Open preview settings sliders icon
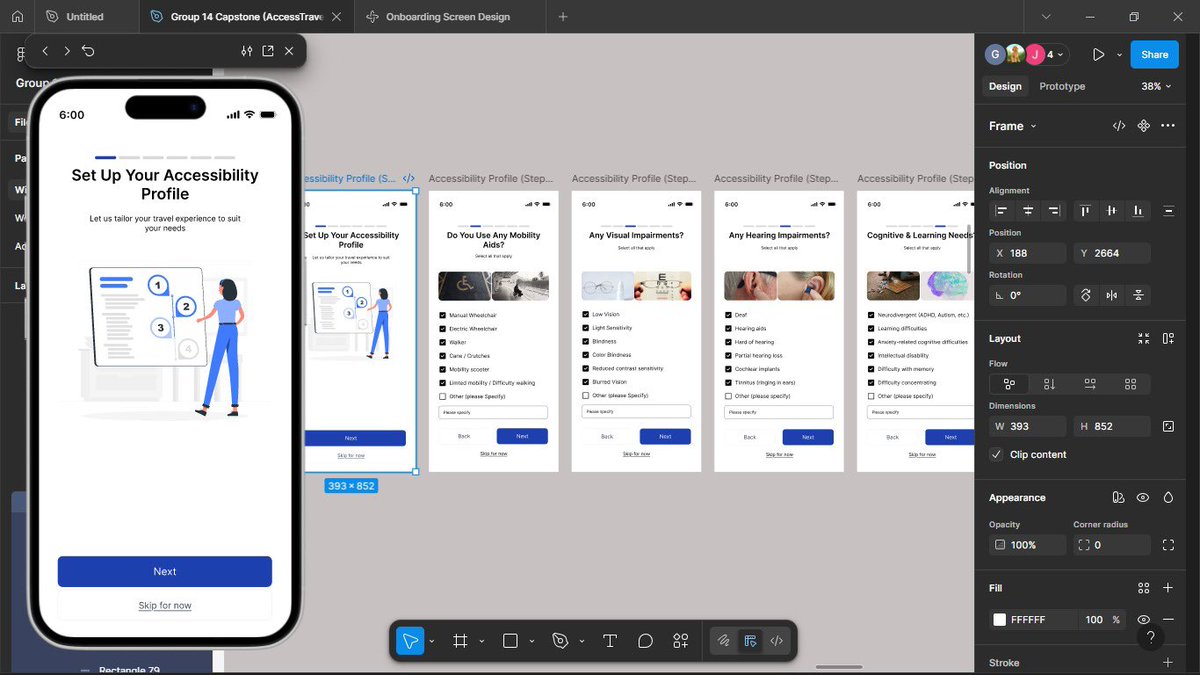Image resolution: width=1200 pixels, height=675 pixels. pyautogui.click(x=247, y=51)
